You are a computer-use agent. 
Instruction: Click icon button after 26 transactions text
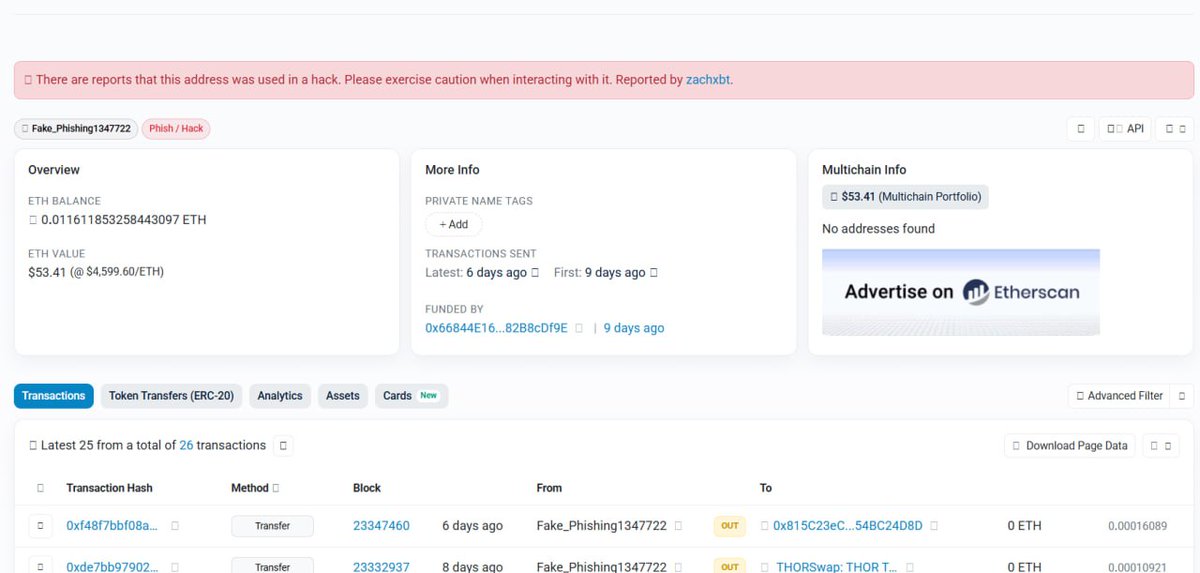283,446
